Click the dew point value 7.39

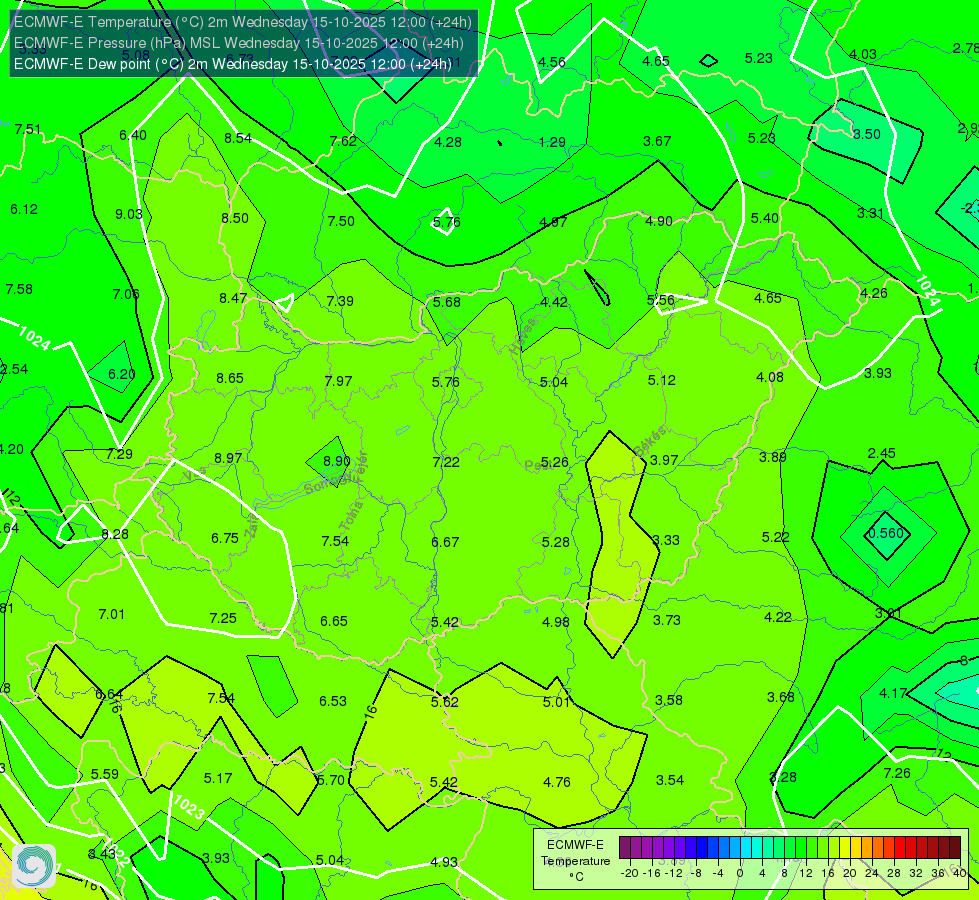(x=340, y=302)
